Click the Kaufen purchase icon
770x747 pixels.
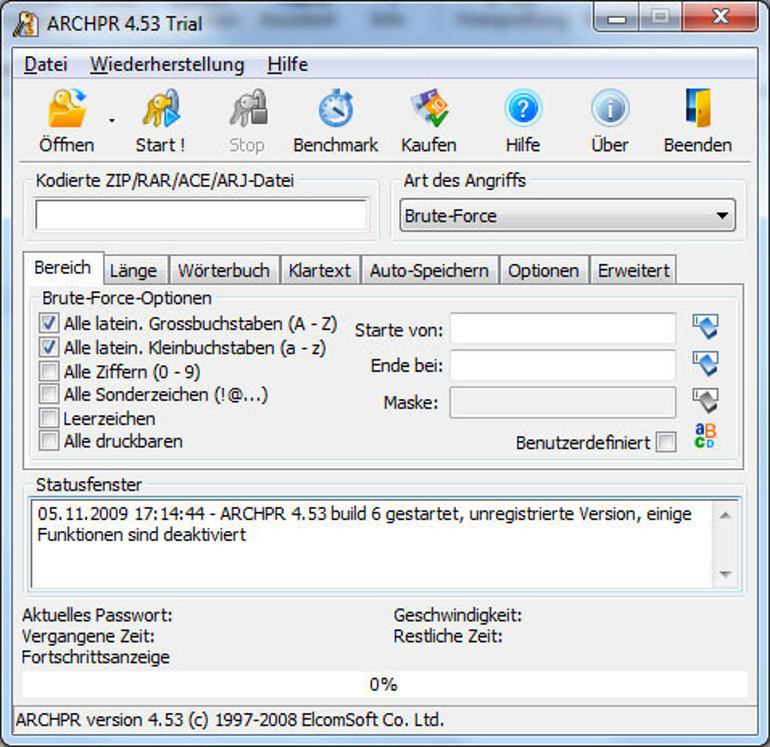430,108
